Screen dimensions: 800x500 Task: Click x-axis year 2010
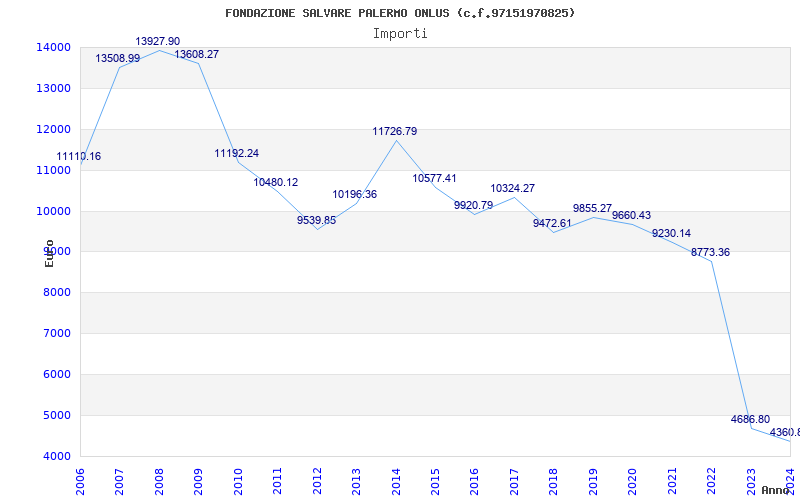[238, 481]
